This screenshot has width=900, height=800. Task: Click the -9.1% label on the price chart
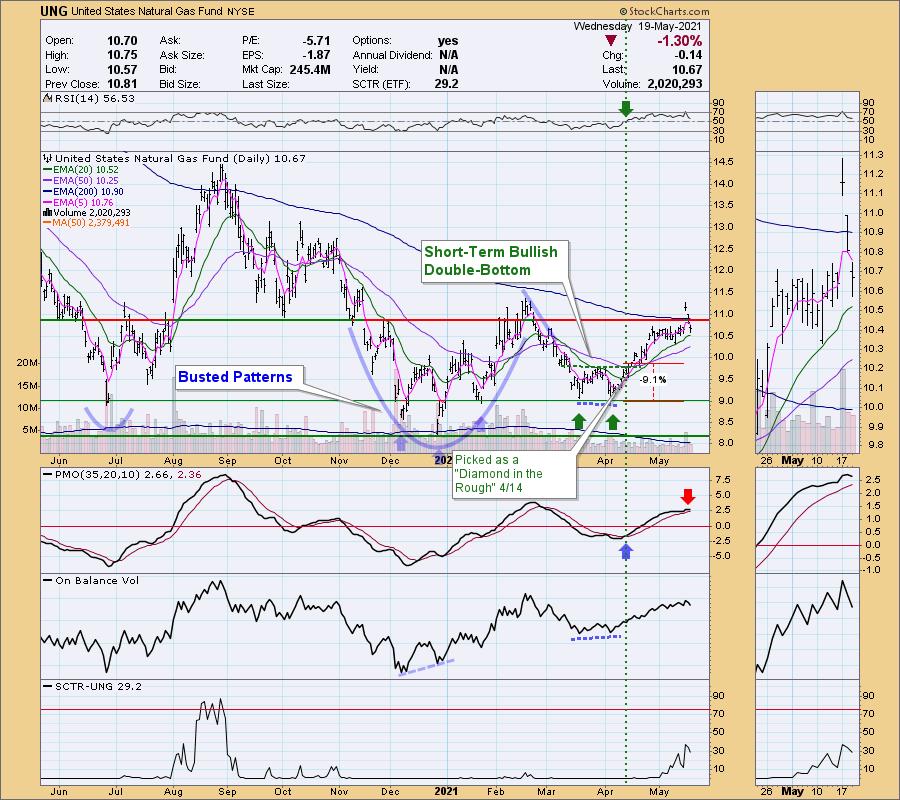point(653,380)
